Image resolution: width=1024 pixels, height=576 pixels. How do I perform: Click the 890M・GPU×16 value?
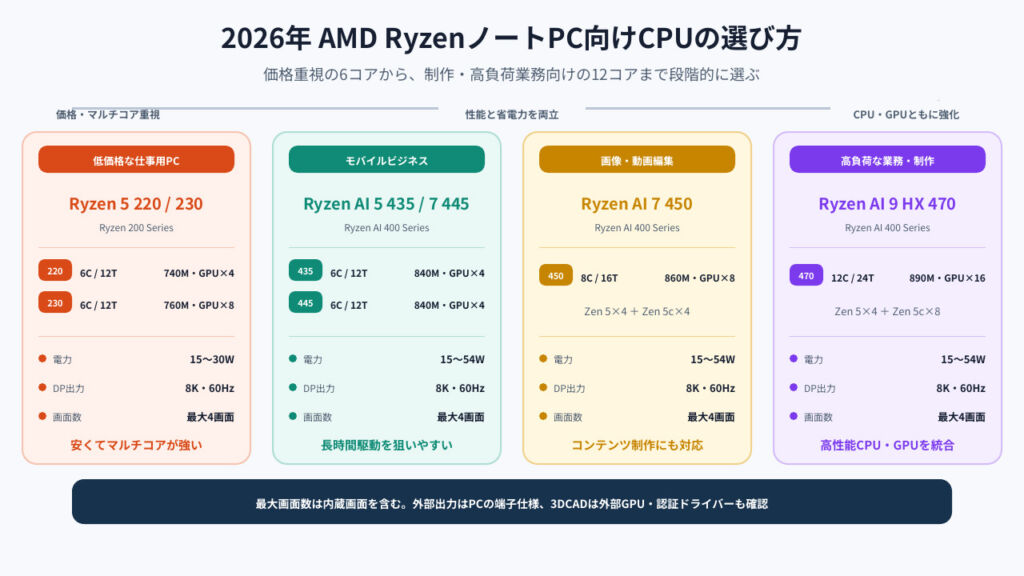coord(947,278)
